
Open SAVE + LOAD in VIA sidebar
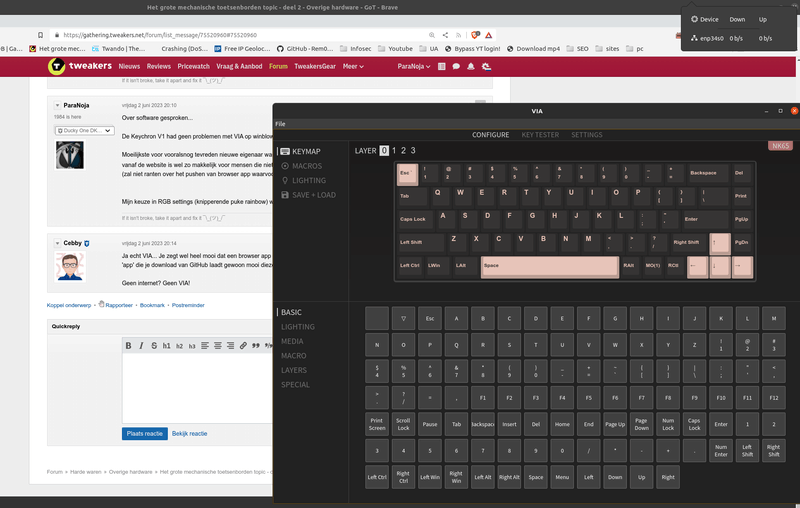(x=308, y=195)
